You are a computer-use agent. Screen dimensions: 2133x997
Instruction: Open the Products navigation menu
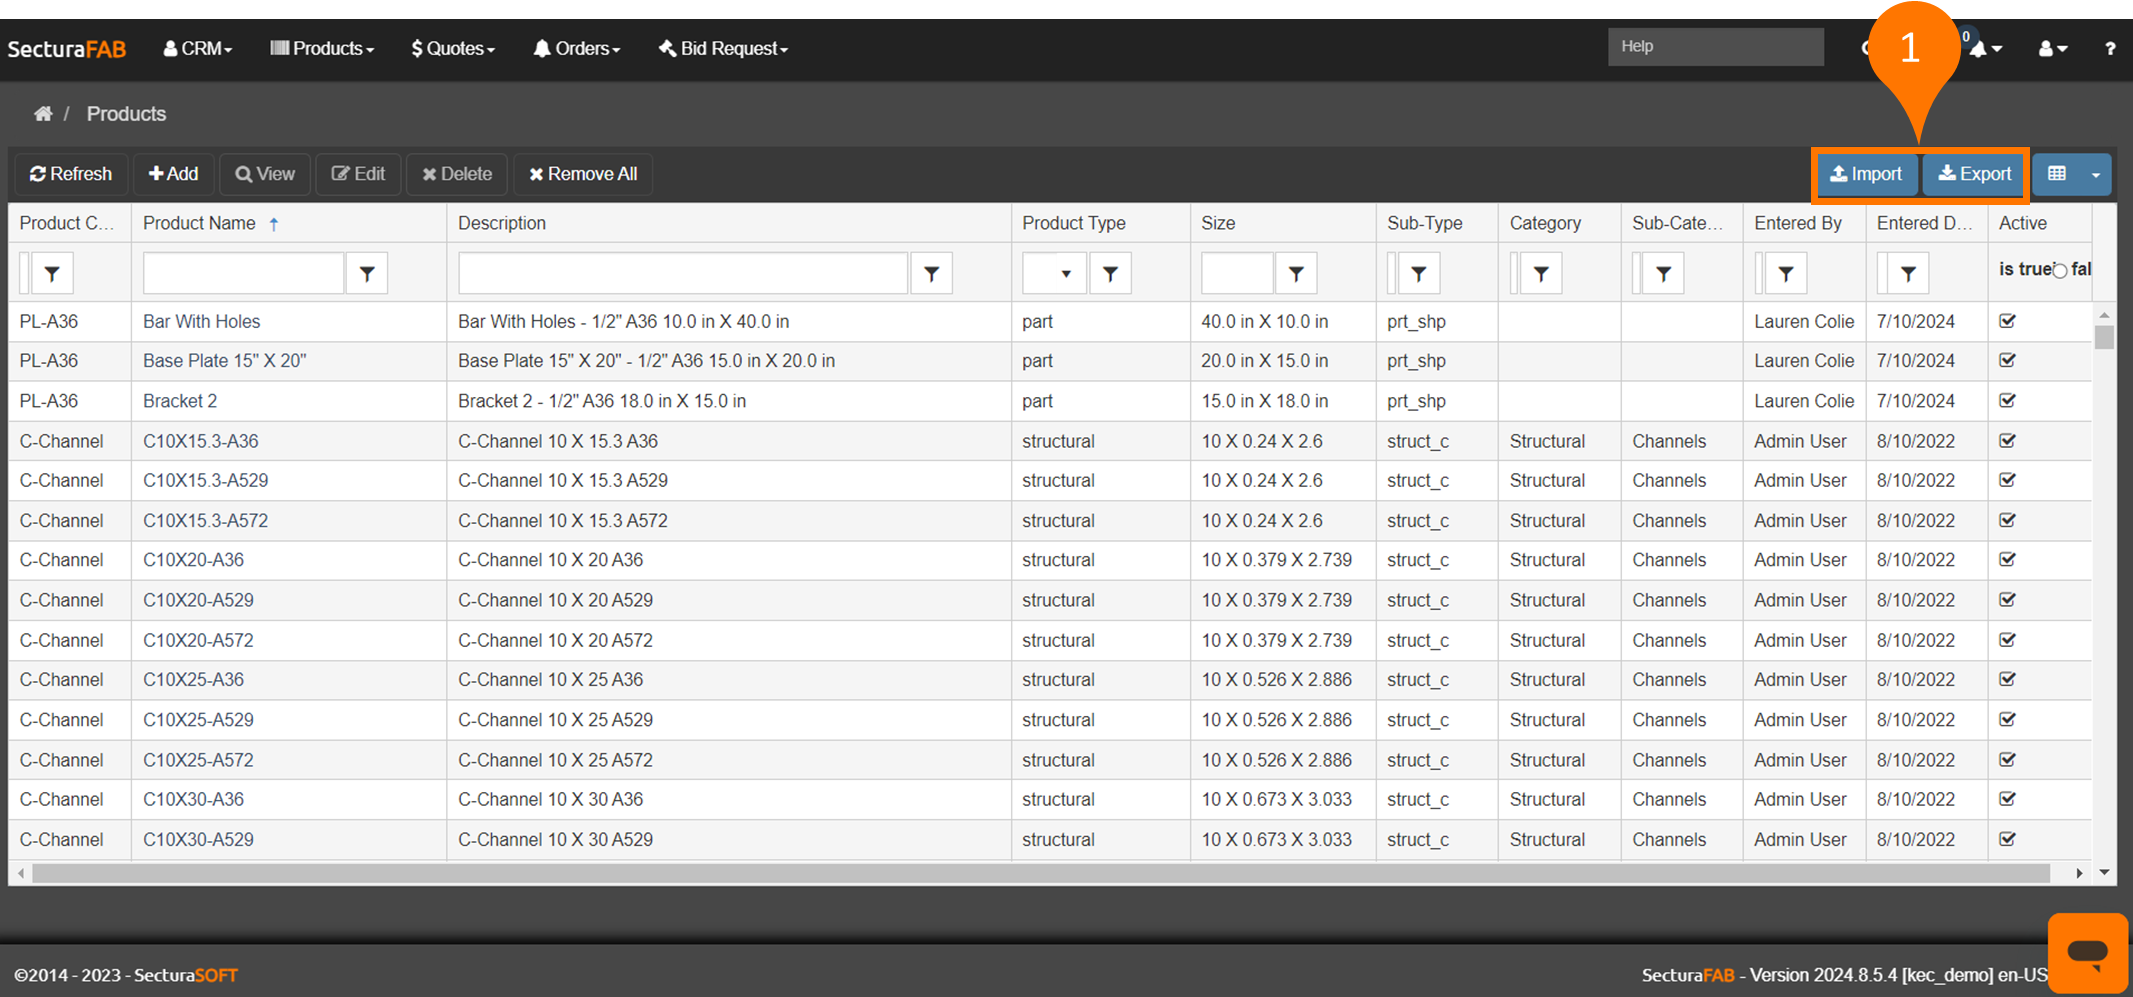322,49
